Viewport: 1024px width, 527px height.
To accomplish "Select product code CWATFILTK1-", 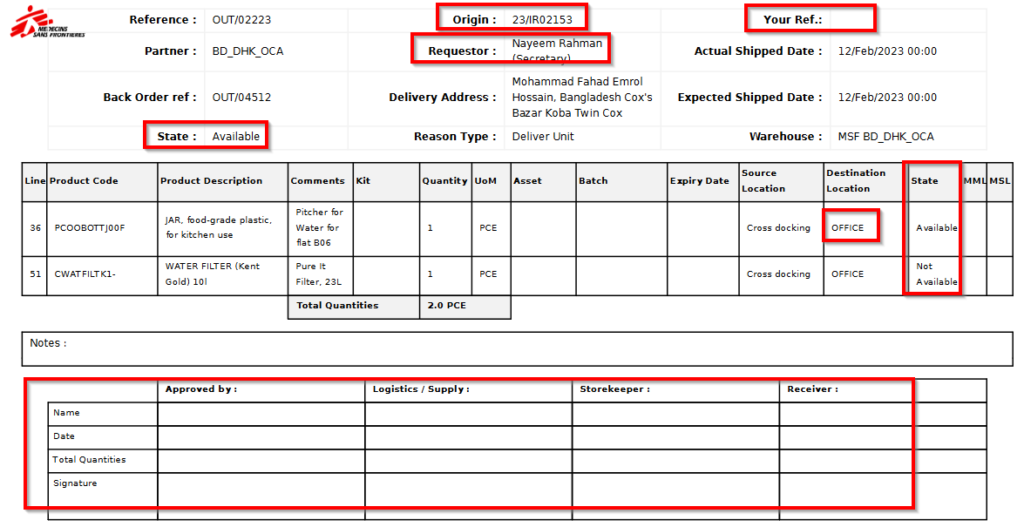I will 85,274.
